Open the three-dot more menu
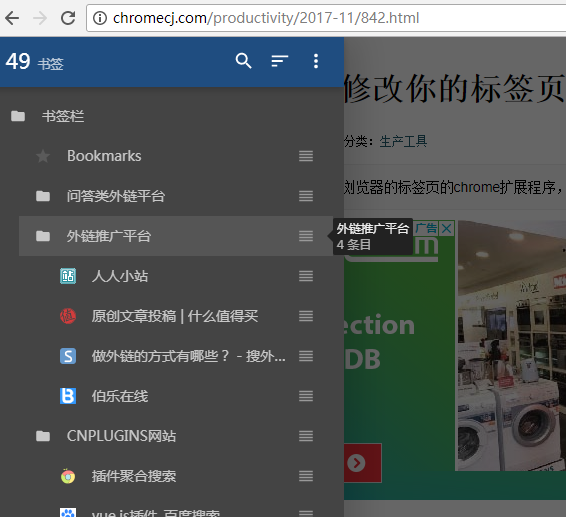 316,61
